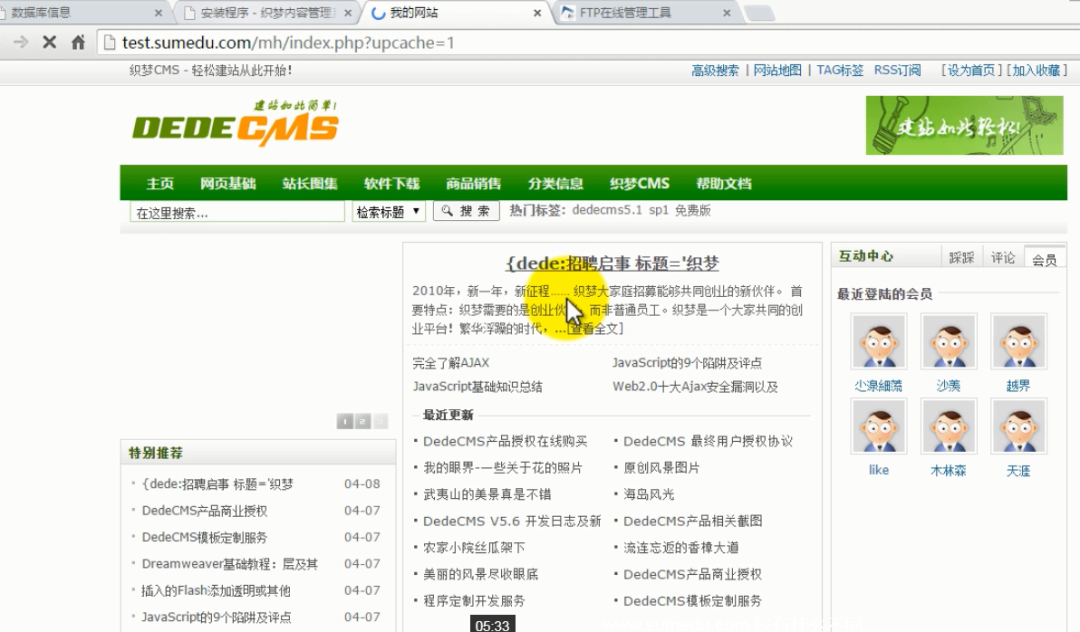
Task: Close the 安装程序 browser tab
Action: click(x=348, y=12)
